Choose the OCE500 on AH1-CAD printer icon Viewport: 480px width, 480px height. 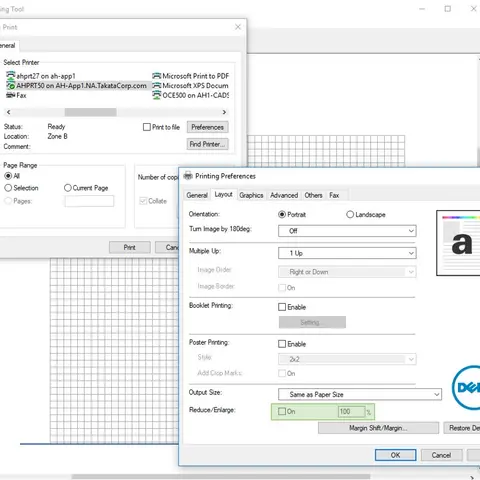point(157,95)
